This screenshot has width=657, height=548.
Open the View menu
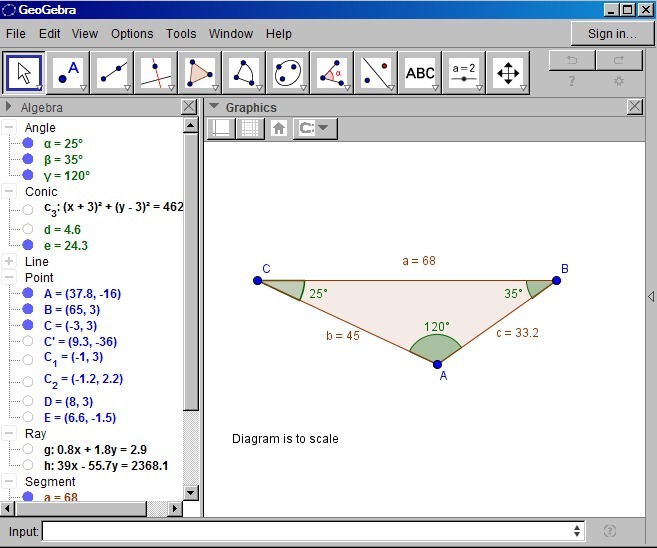pyautogui.click(x=85, y=34)
